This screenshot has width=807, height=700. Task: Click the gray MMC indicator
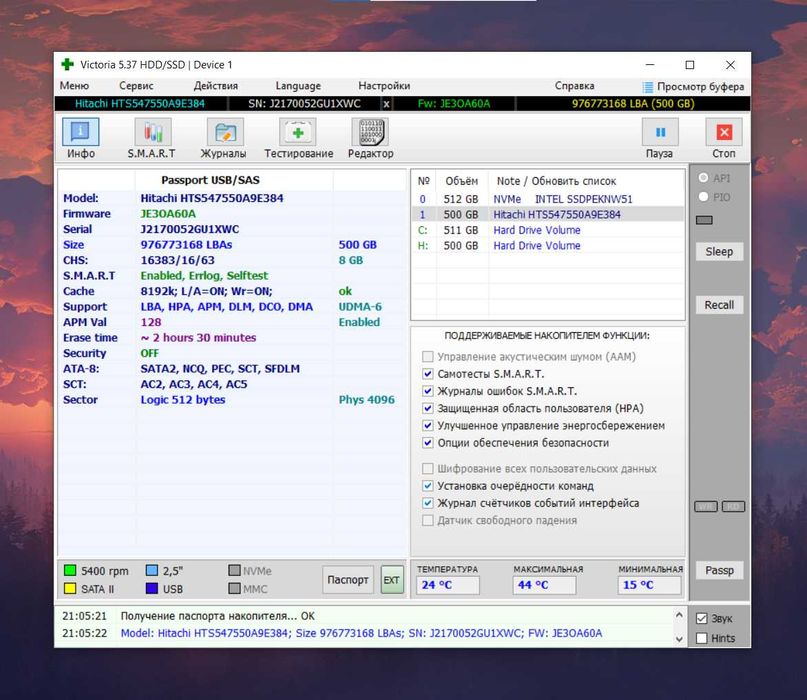pyautogui.click(x=235, y=588)
